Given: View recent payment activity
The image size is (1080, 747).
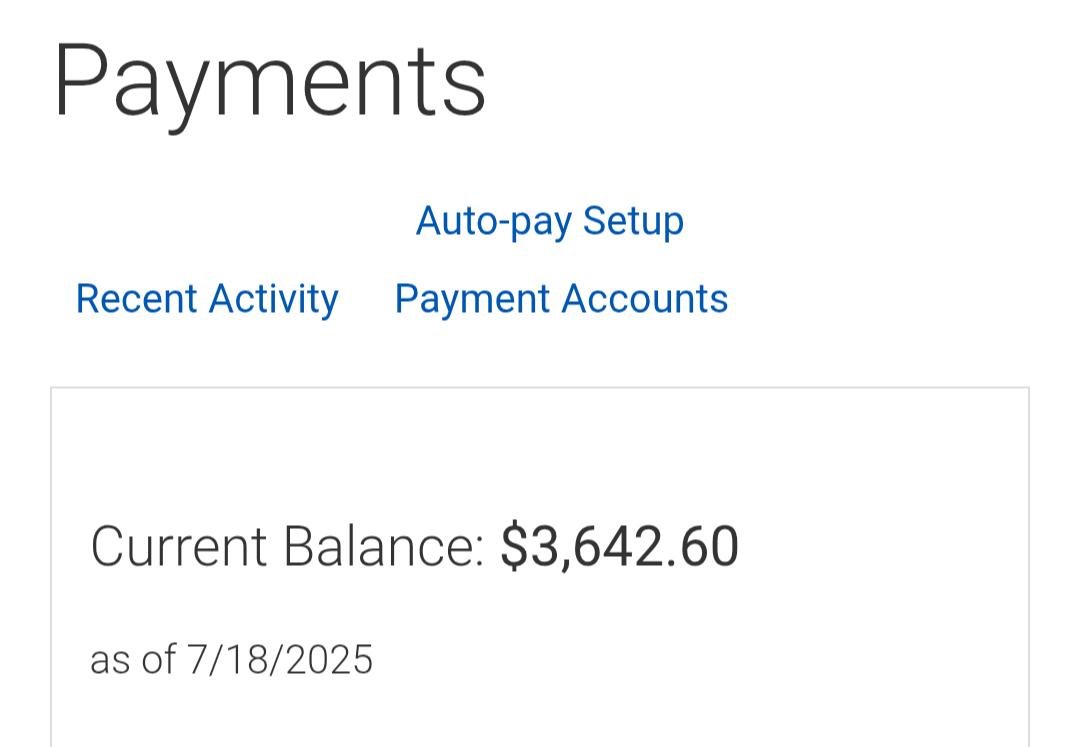Looking at the screenshot, I should coord(207,299).
